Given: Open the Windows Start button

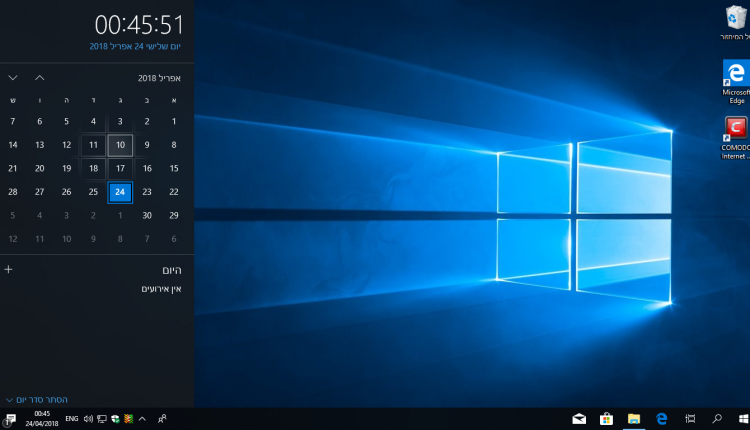Looking at the screenshot, I should coord(744,419).
